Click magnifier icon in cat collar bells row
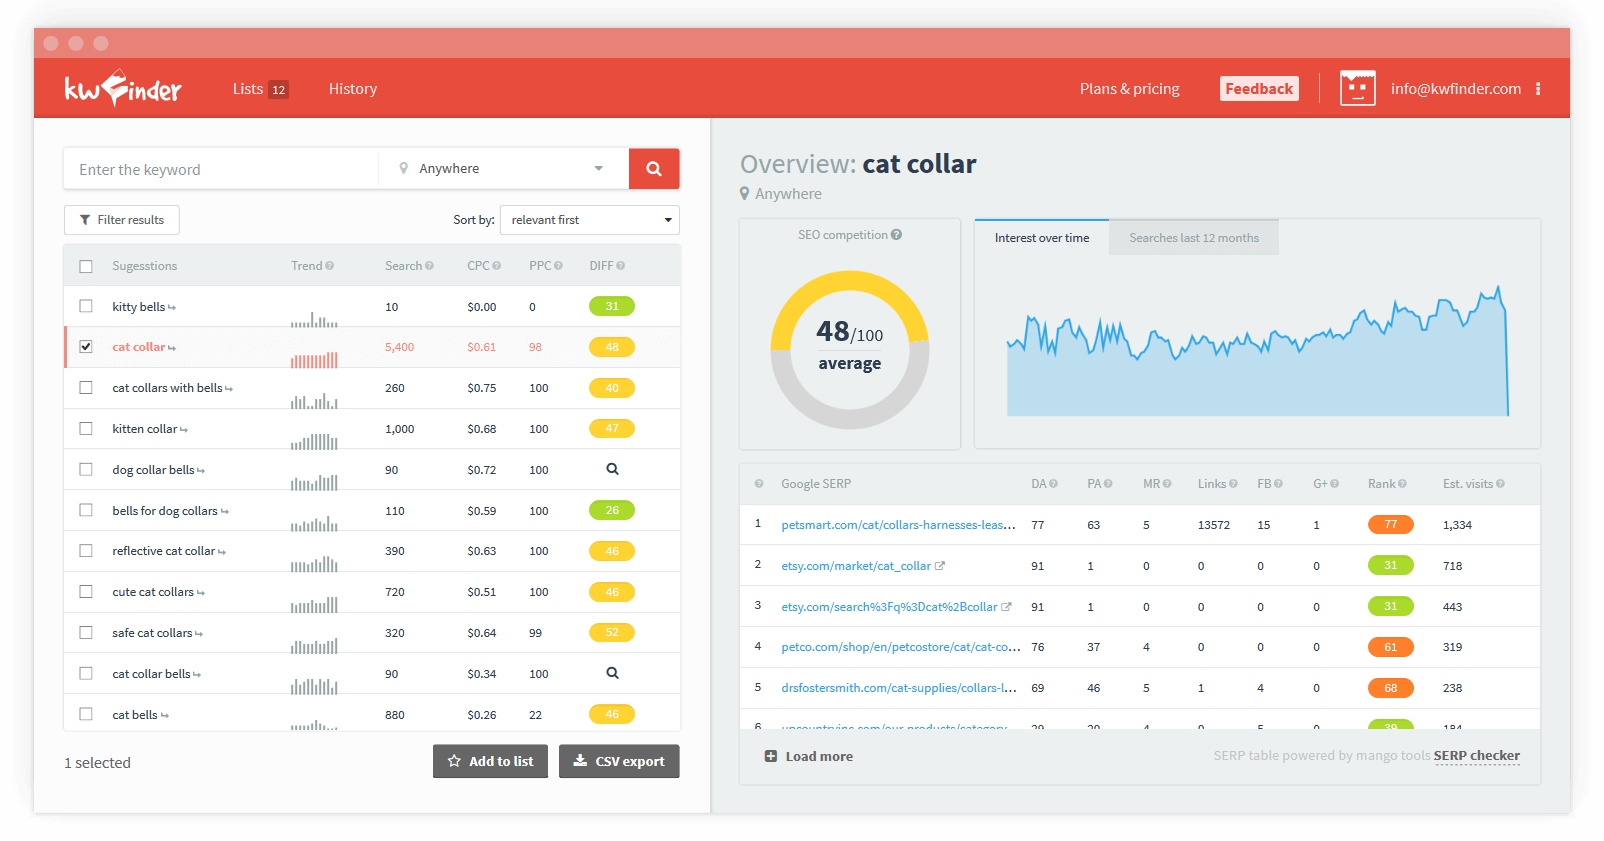The height and width of the screenshot is (841, 1604). click(x=612, y=673)
